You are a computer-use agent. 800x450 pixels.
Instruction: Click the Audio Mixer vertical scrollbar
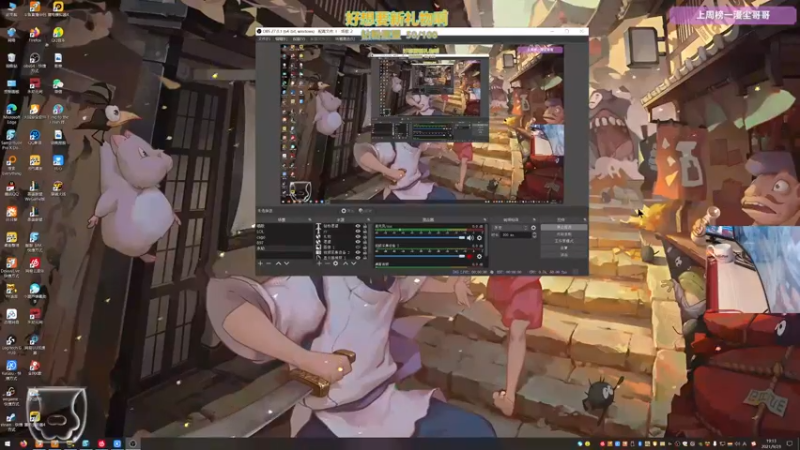486,240
